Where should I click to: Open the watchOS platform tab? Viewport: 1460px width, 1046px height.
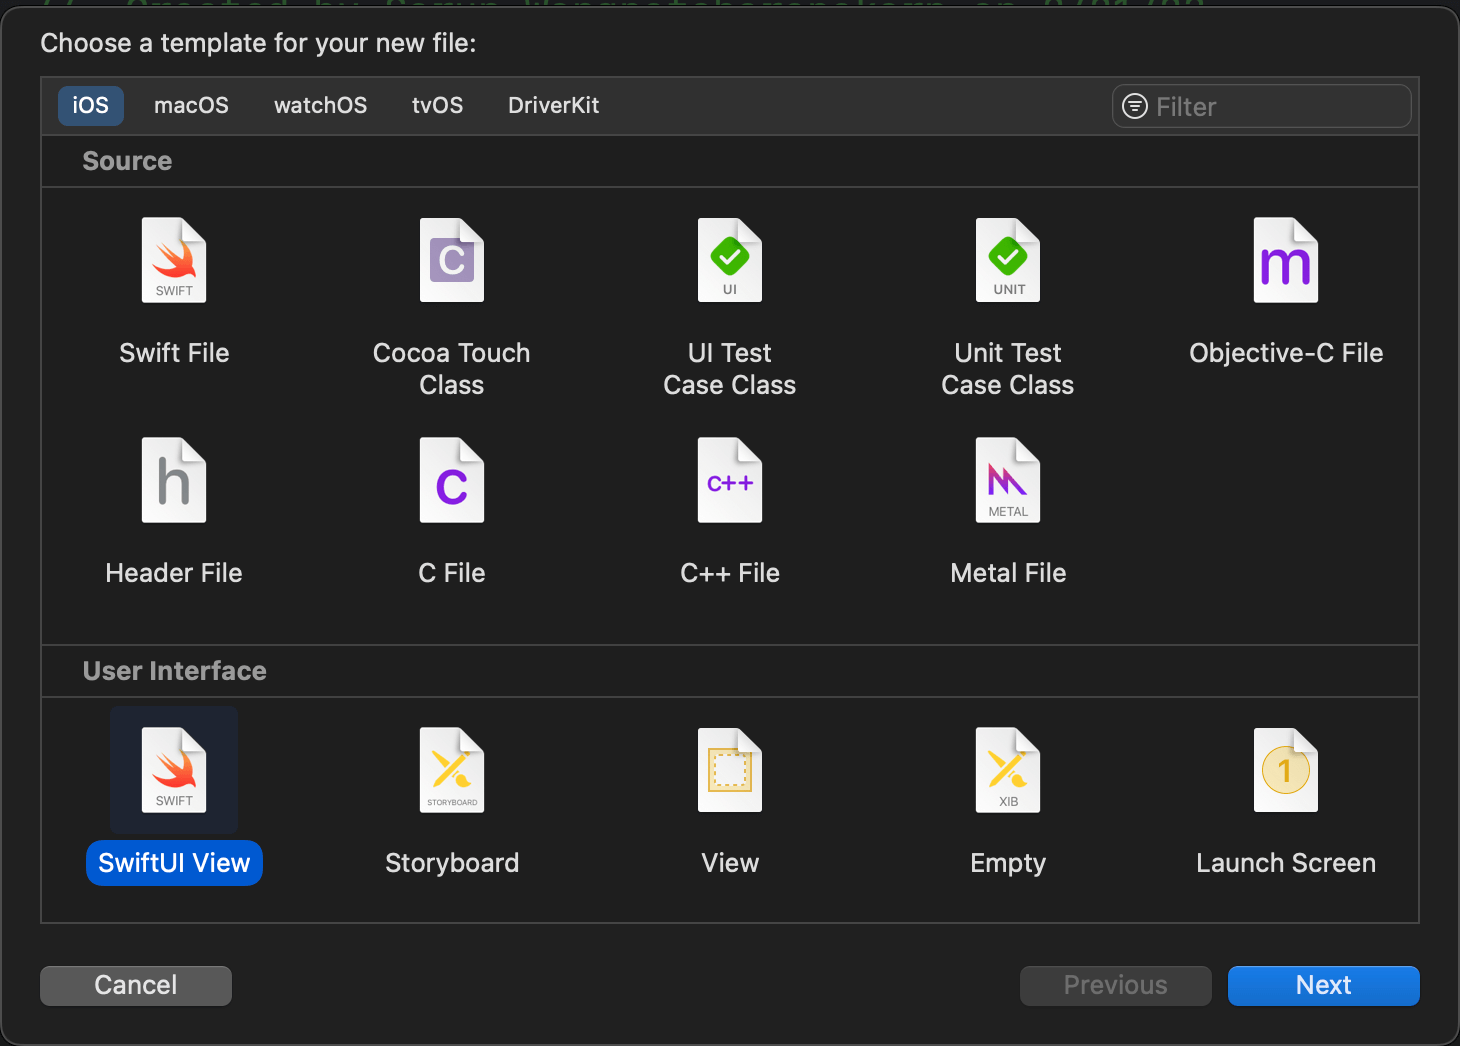coord(320,106)
